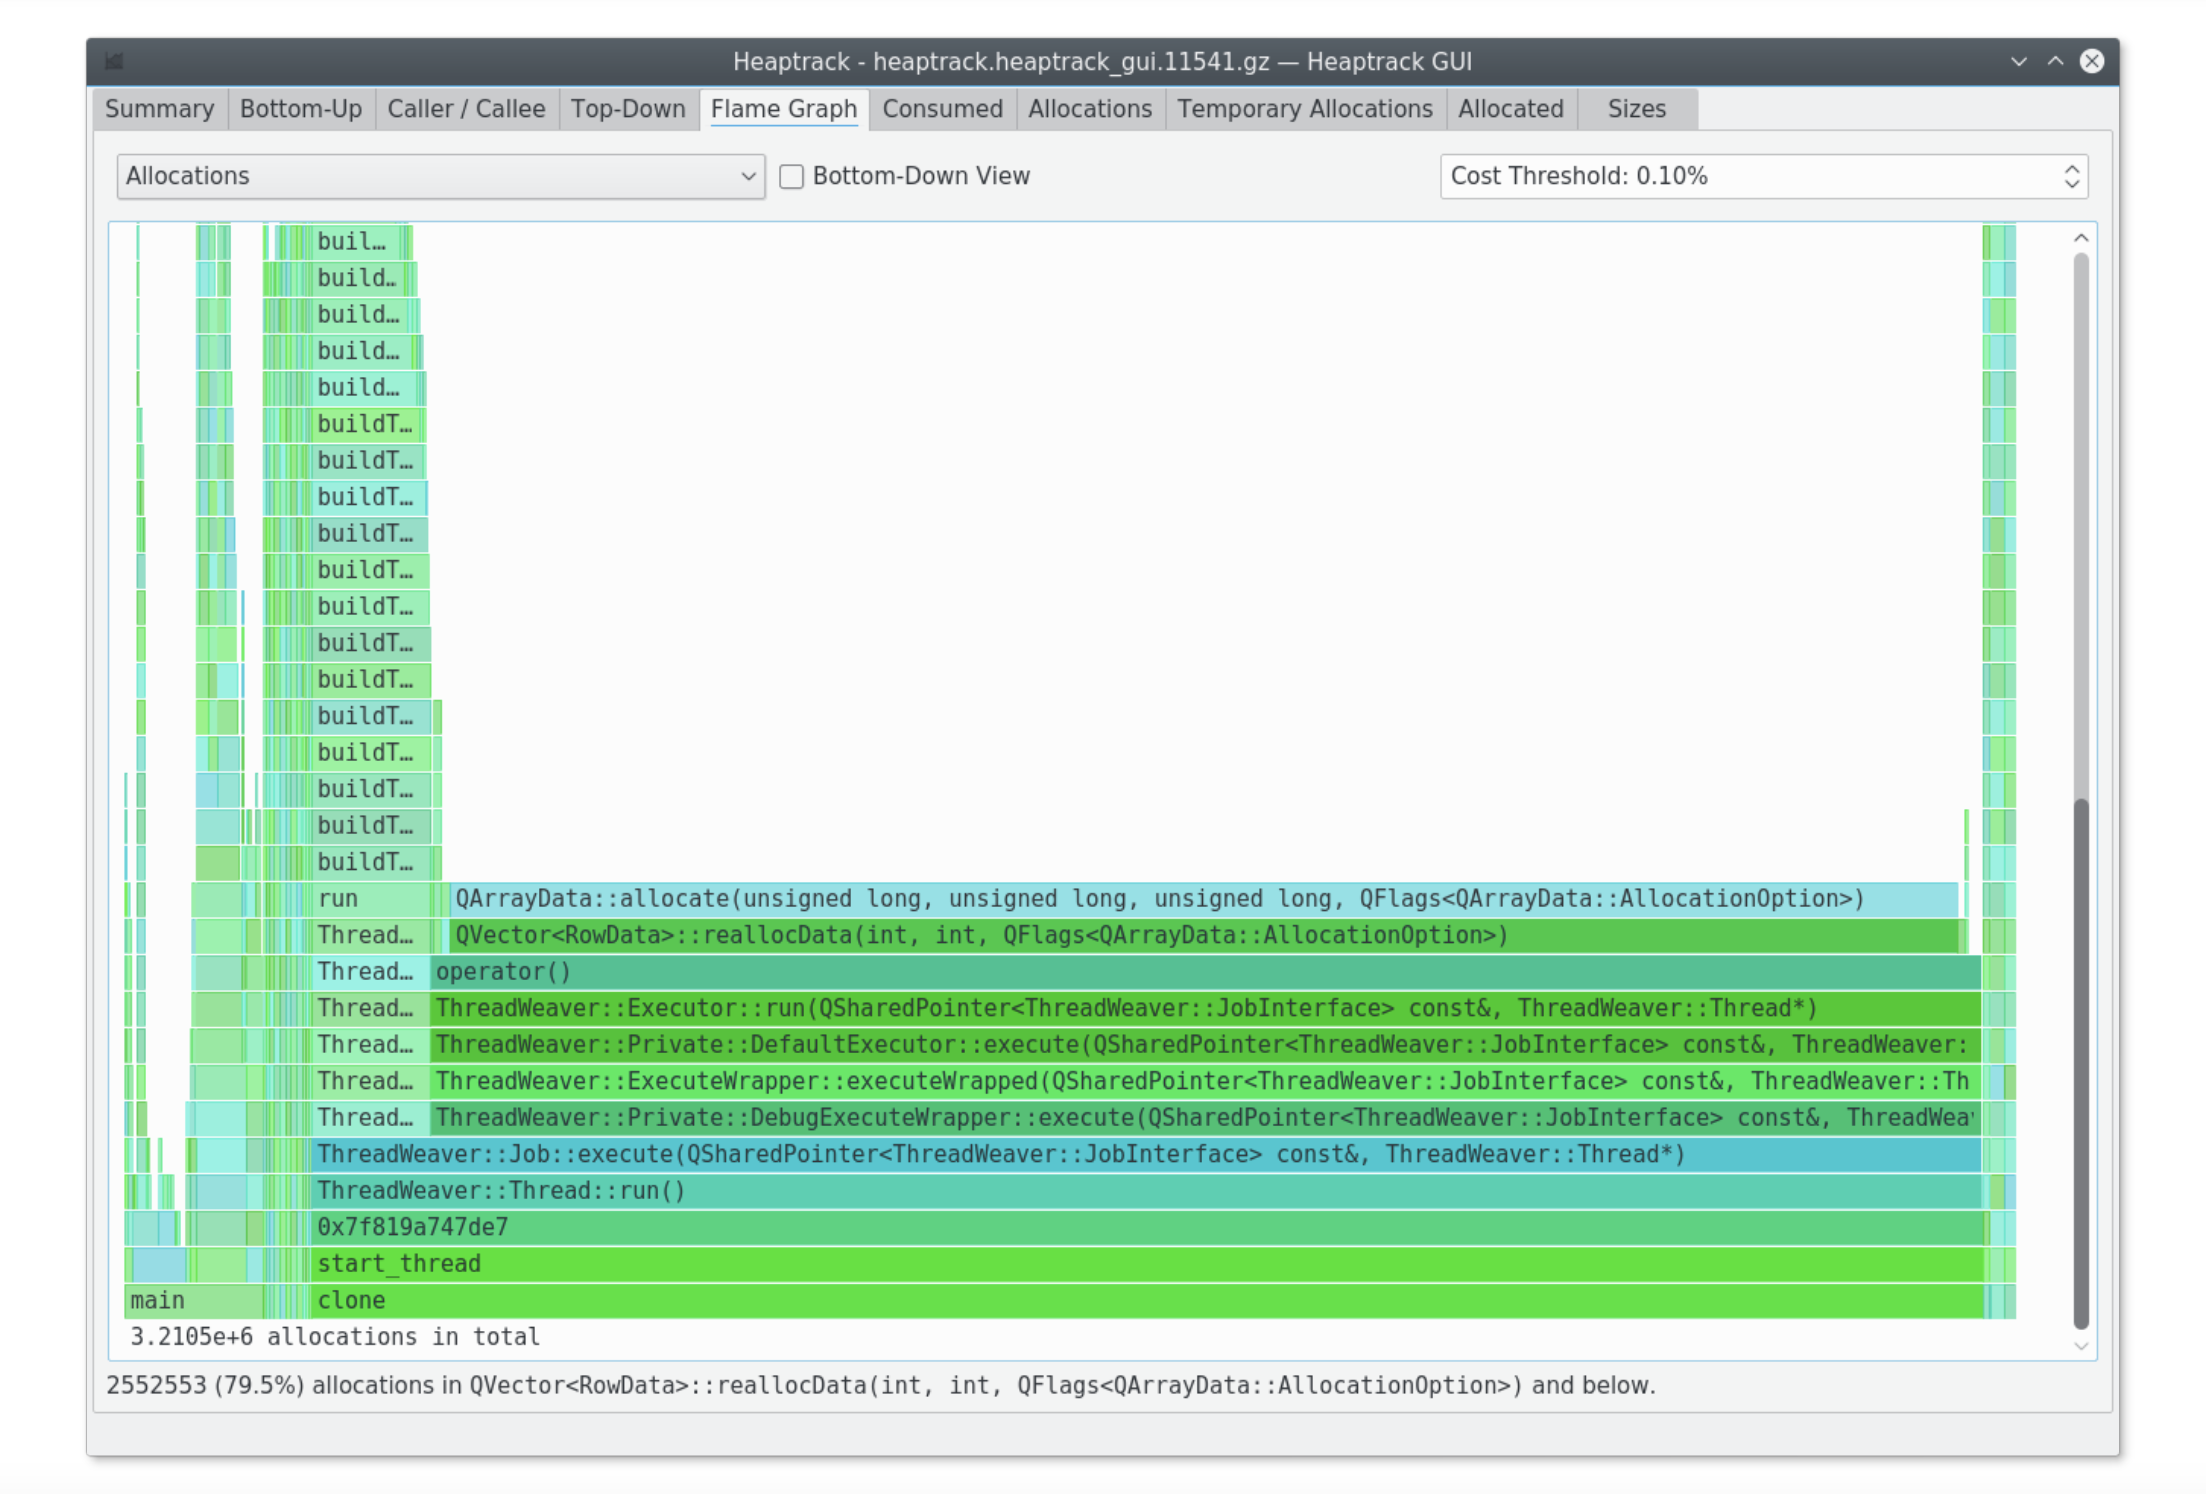Click the scrollbar up arrow
This screenshot has width=2206, height=1494.
tap(2081, 238)
